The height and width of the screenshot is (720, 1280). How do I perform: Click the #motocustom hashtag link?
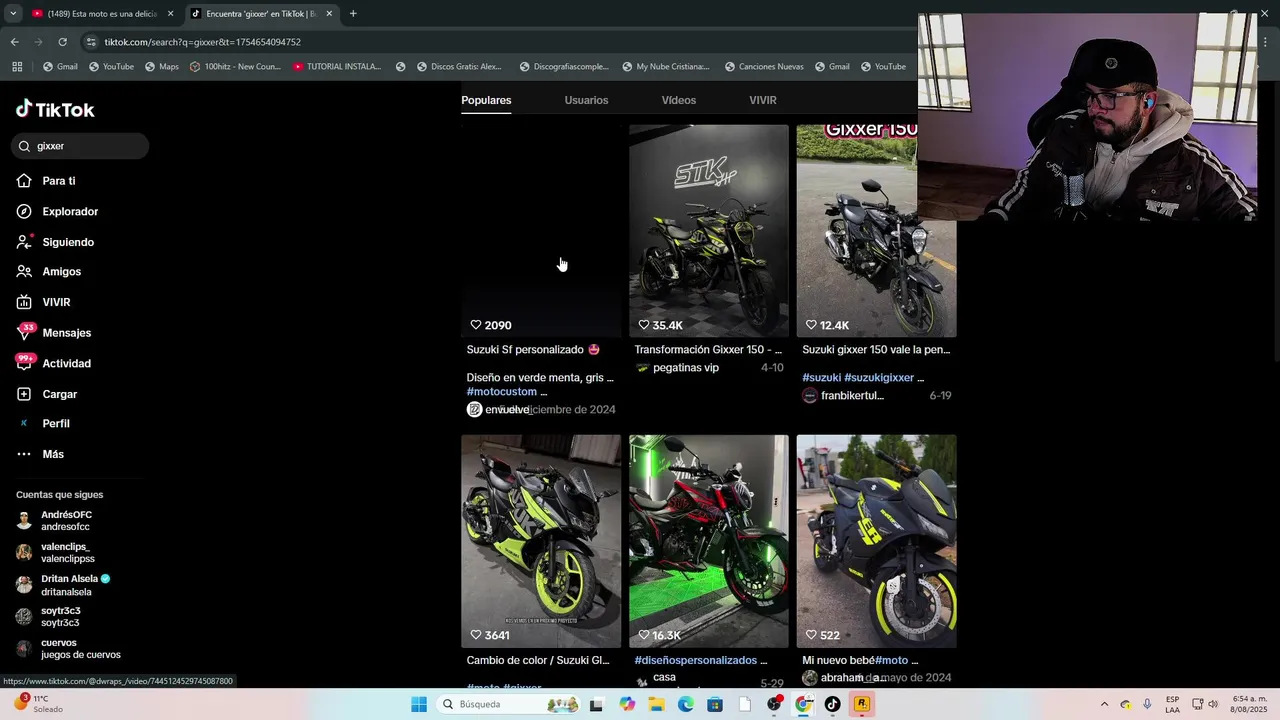pos(502,392)
